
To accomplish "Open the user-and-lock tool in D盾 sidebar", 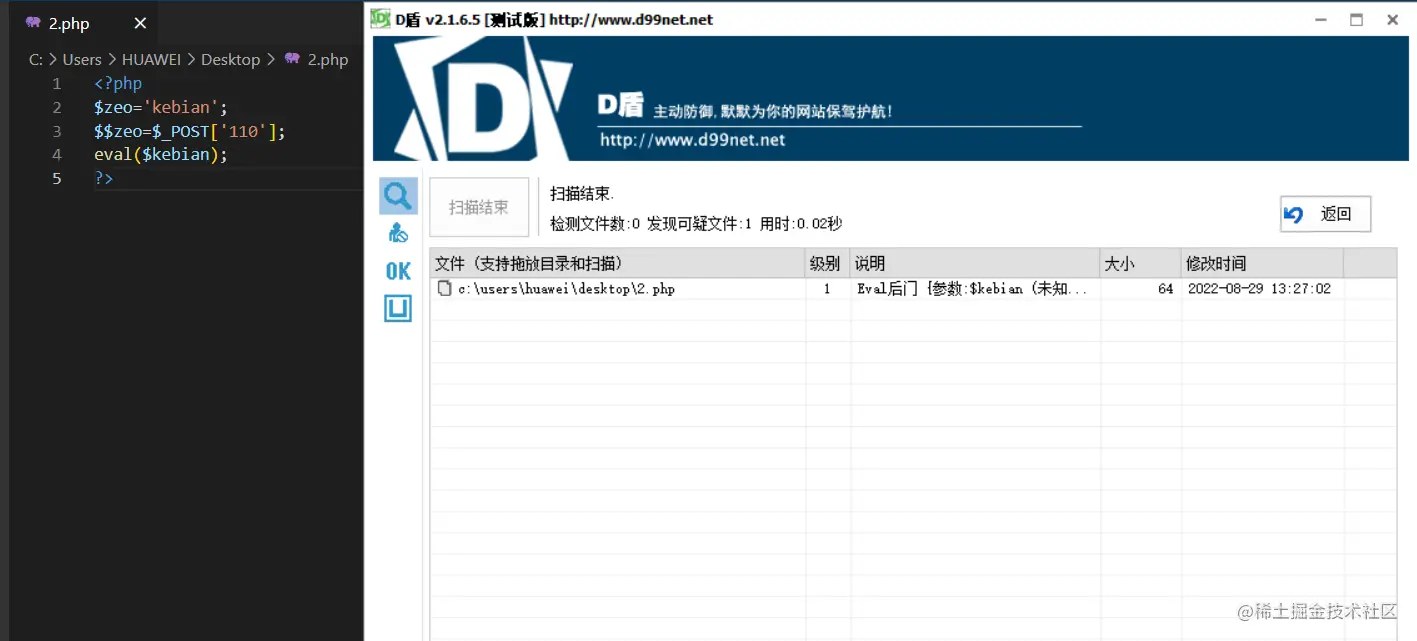I will (x=398, y=234).
